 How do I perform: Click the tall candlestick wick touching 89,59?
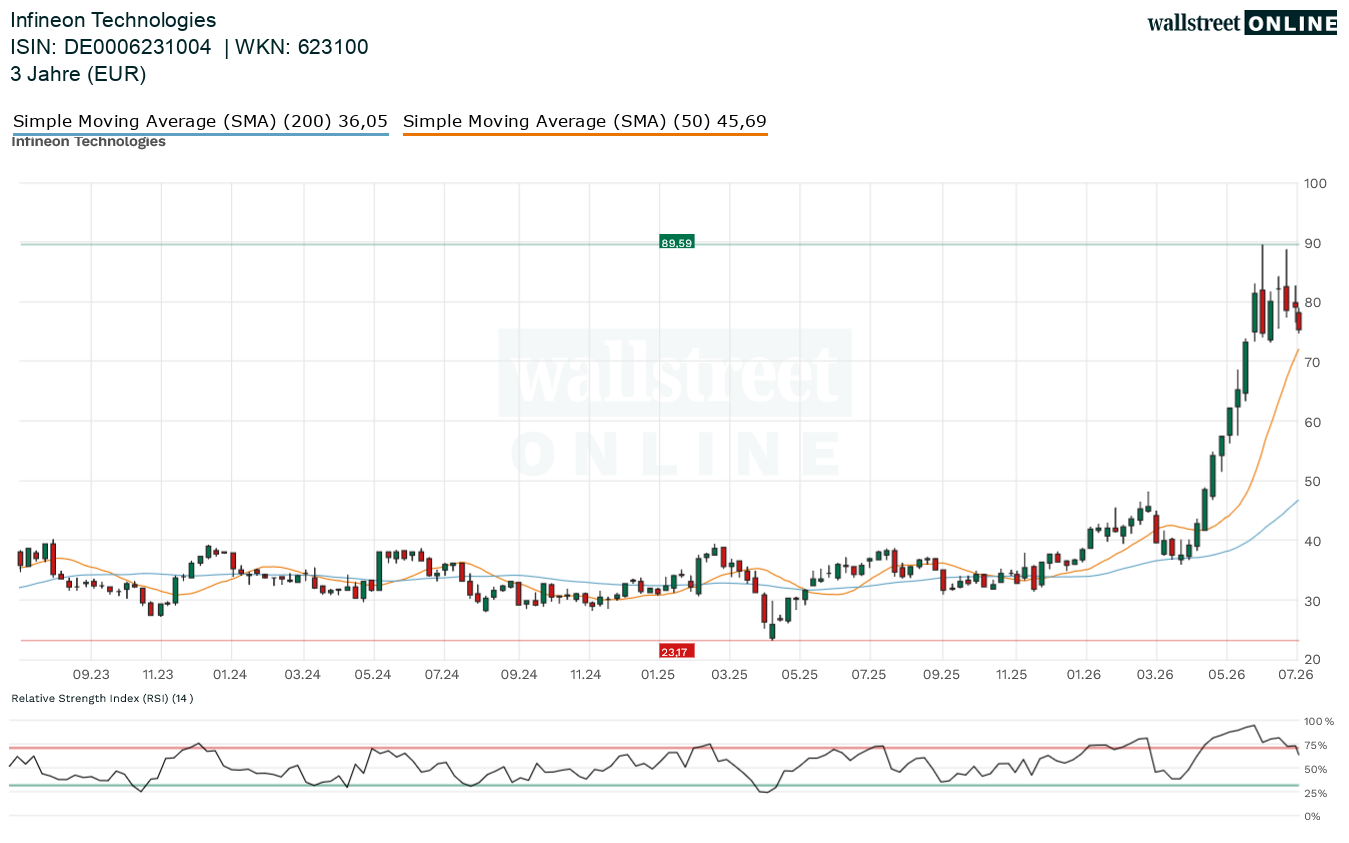[x=1262, y=266]
